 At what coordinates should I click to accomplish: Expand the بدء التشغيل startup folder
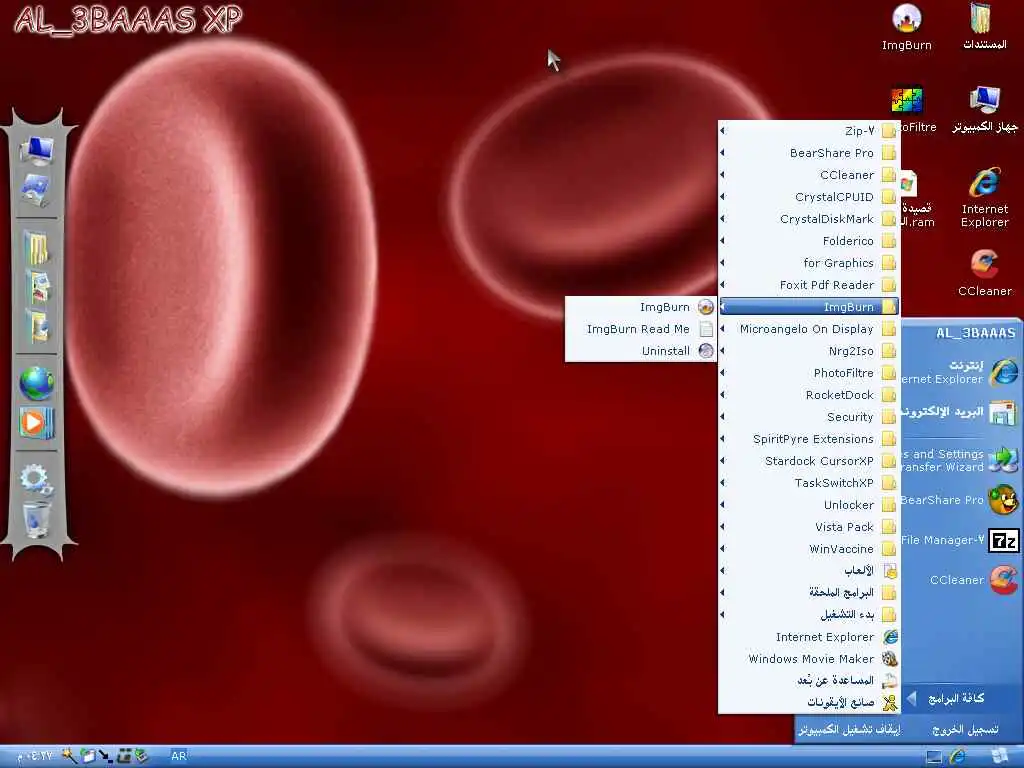(x=809, y=615)
